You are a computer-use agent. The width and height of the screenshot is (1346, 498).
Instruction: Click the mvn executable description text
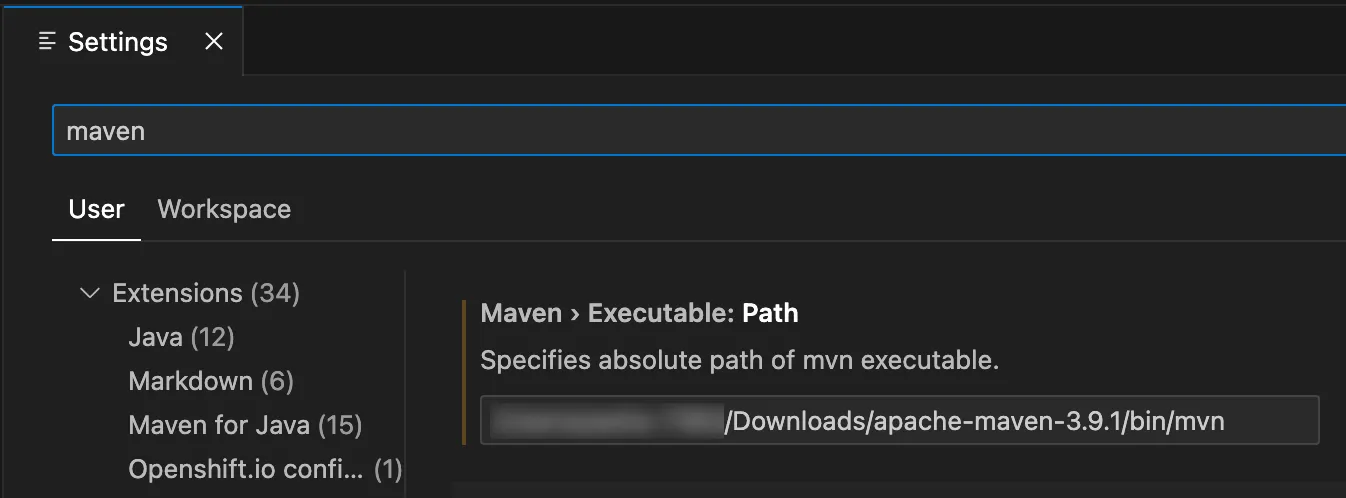coord(740,360)
